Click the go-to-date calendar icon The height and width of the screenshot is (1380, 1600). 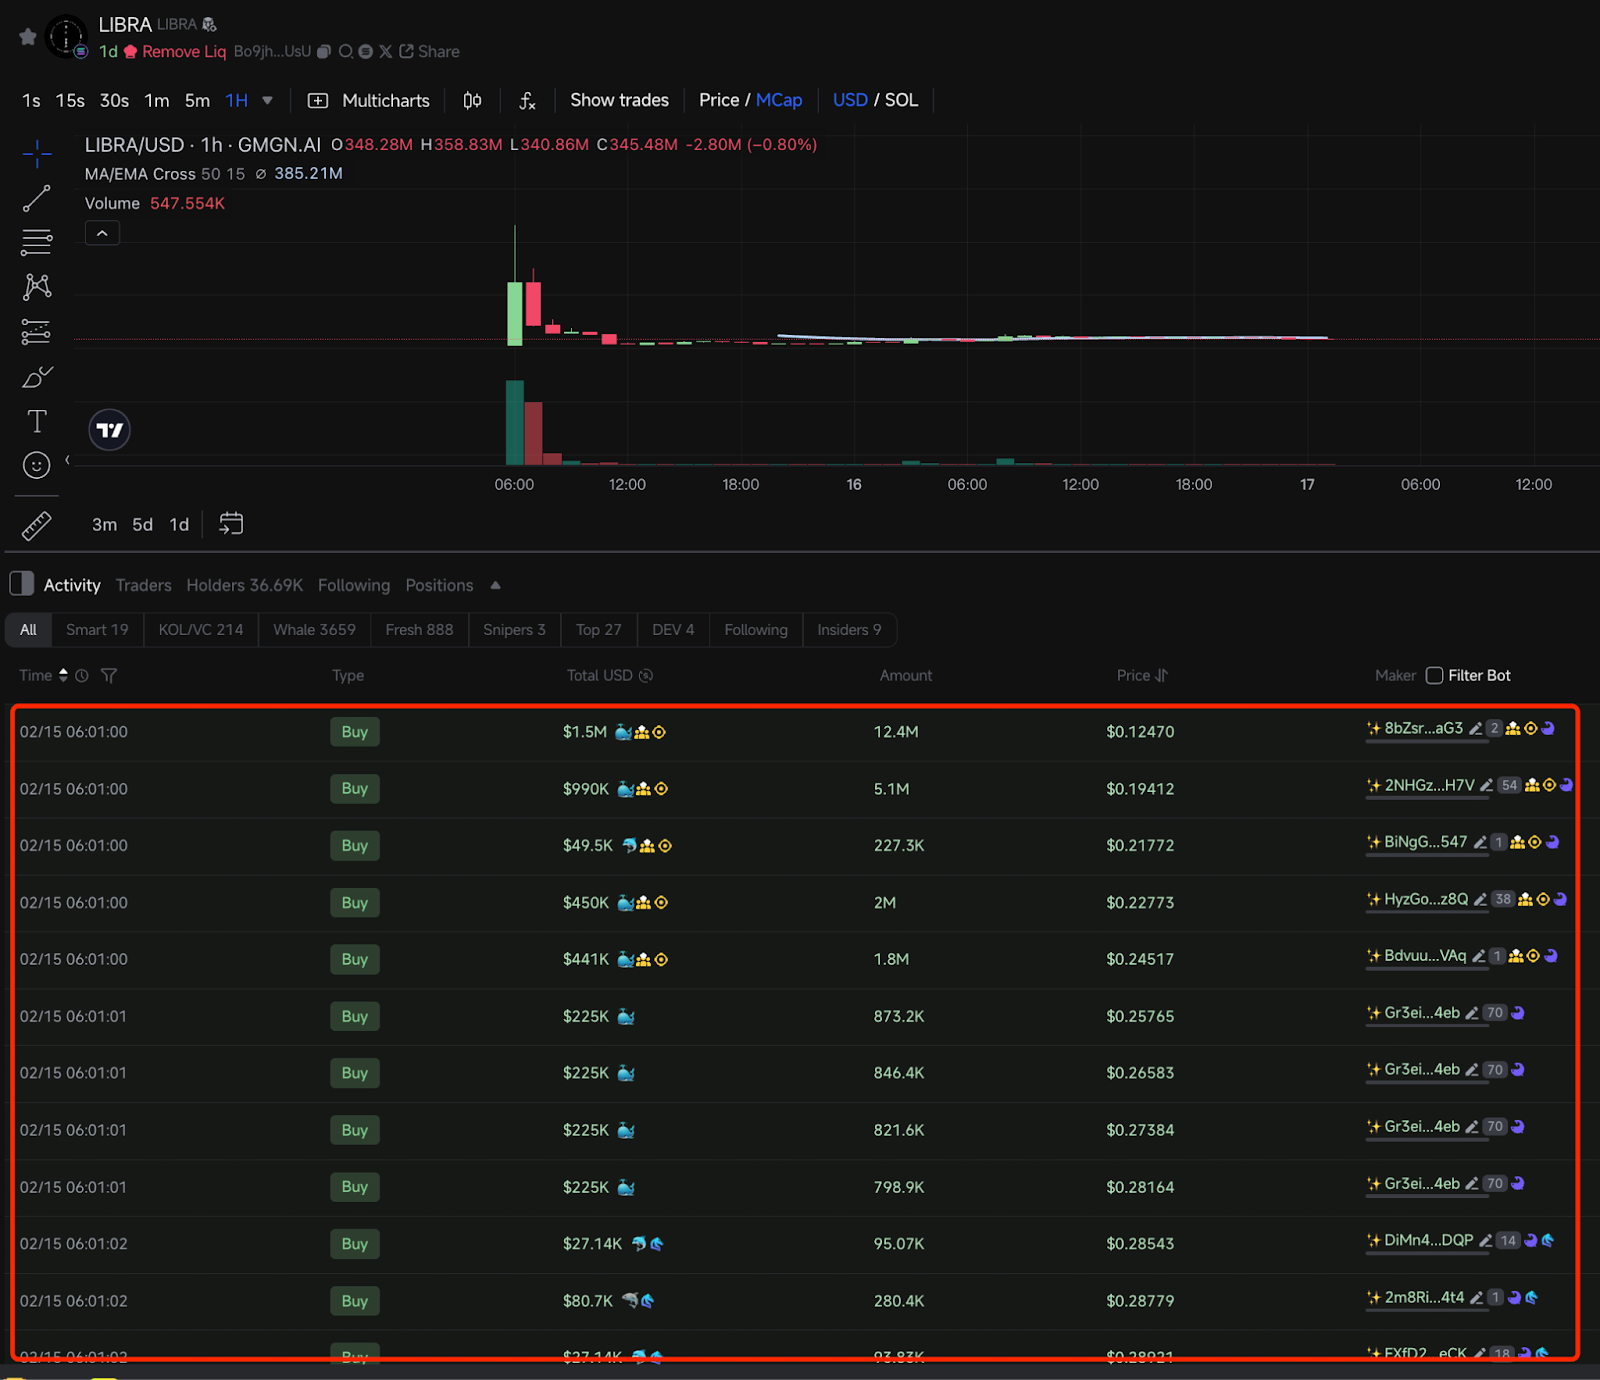[231, 524]
